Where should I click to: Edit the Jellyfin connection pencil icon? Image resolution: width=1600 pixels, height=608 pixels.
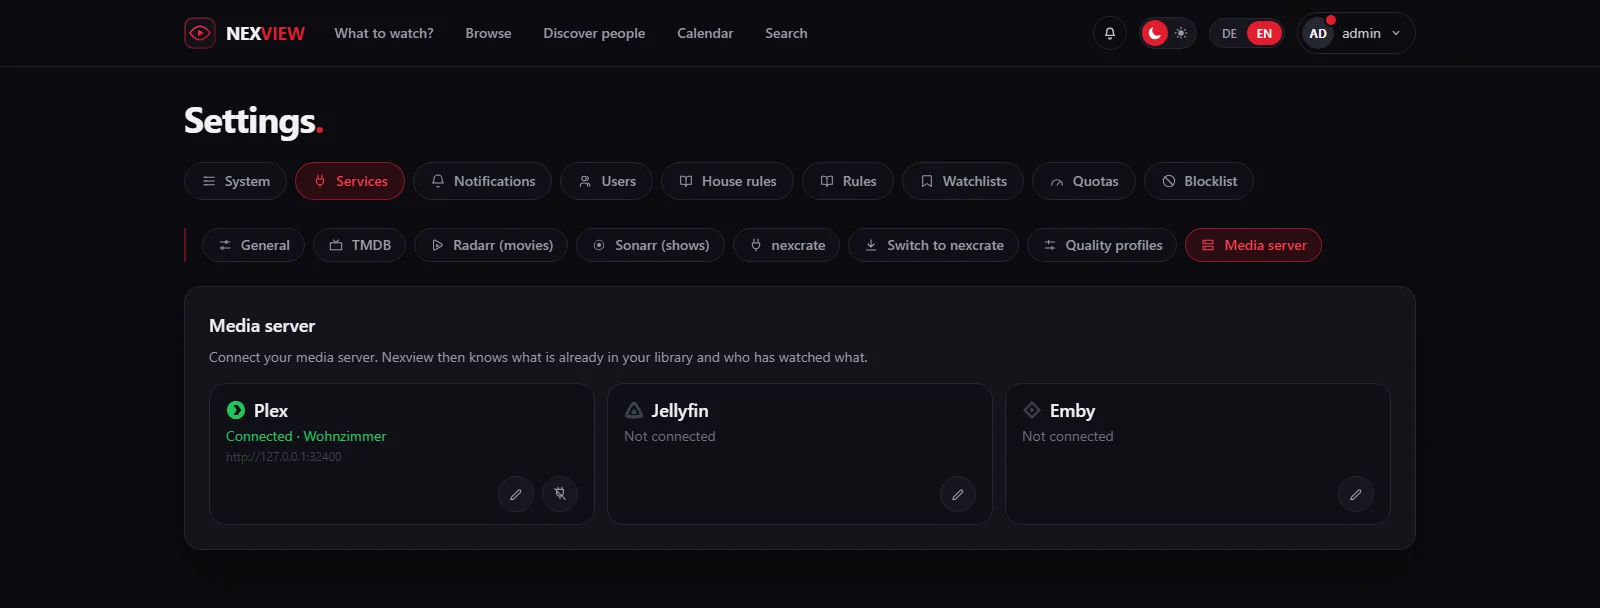[x=958, y=494]
